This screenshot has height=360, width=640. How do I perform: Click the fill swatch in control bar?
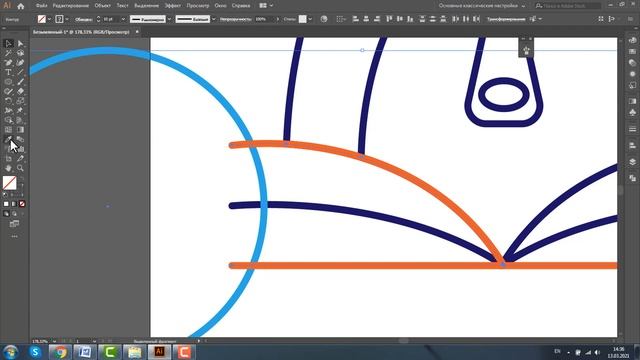point(41,19)
